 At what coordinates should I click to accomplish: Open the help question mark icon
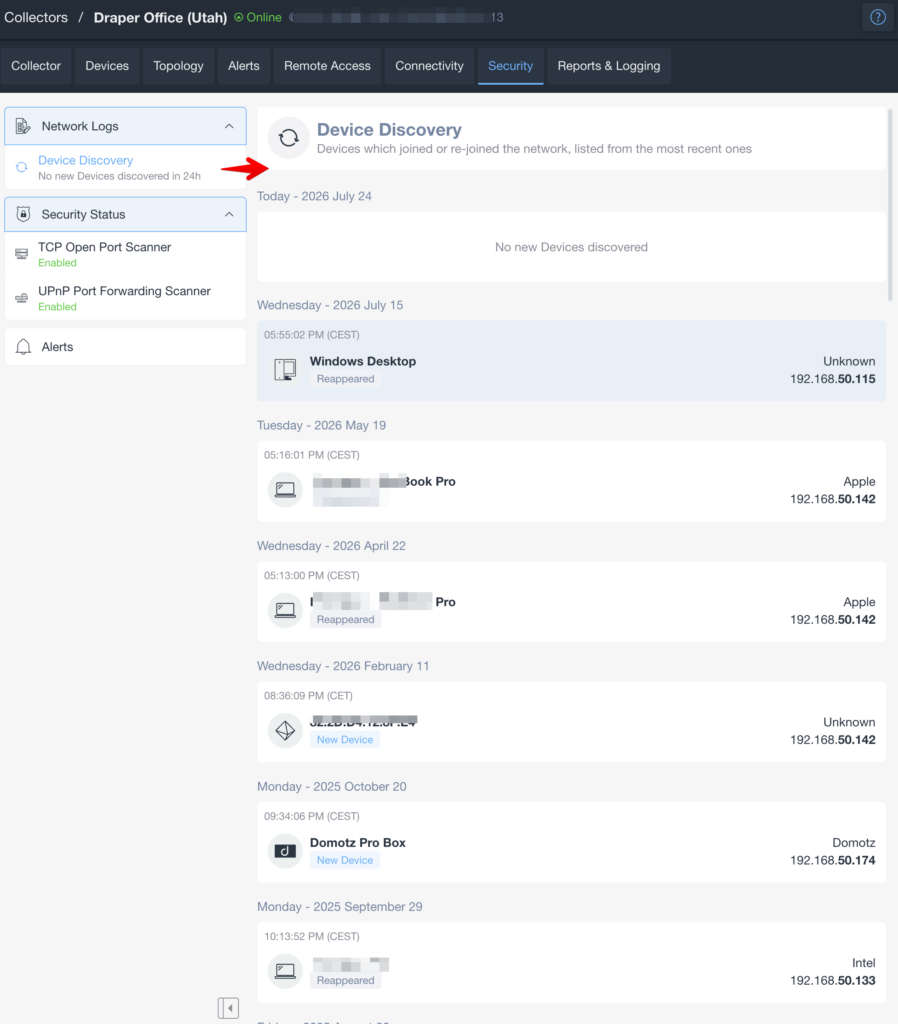(x=878, y=17)
